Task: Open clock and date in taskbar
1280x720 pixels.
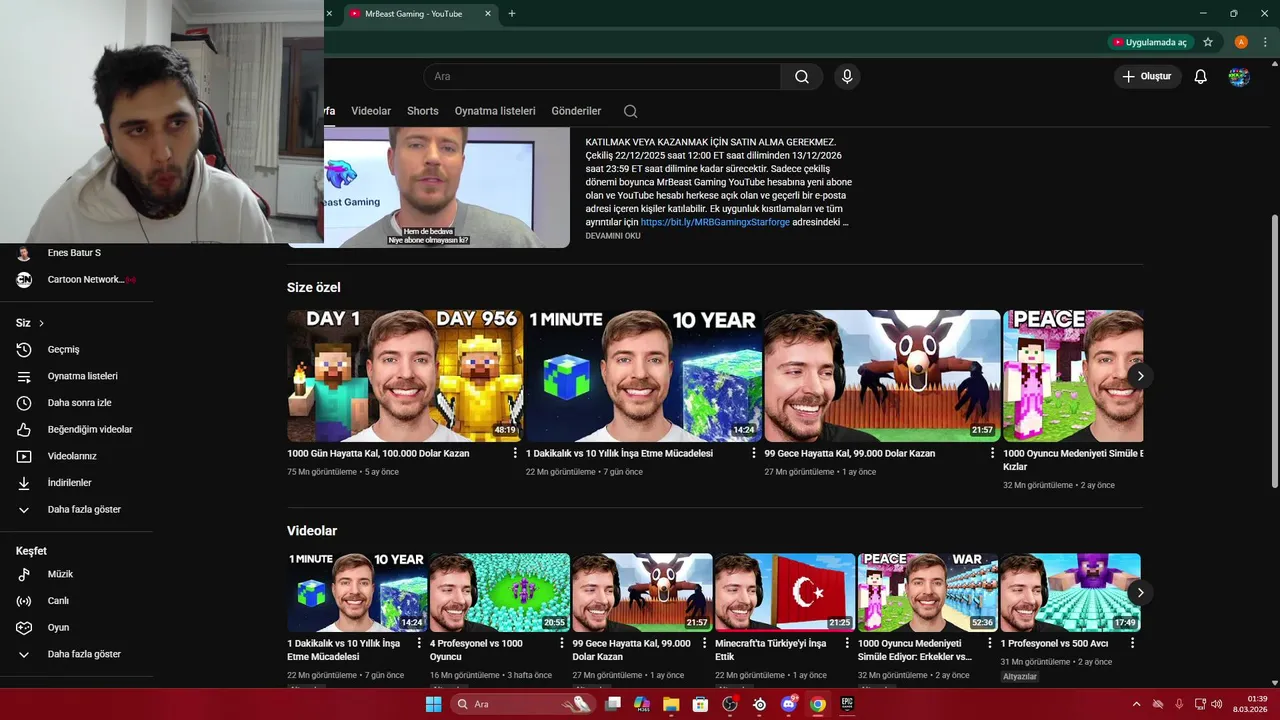Action: coord(1250,704)
